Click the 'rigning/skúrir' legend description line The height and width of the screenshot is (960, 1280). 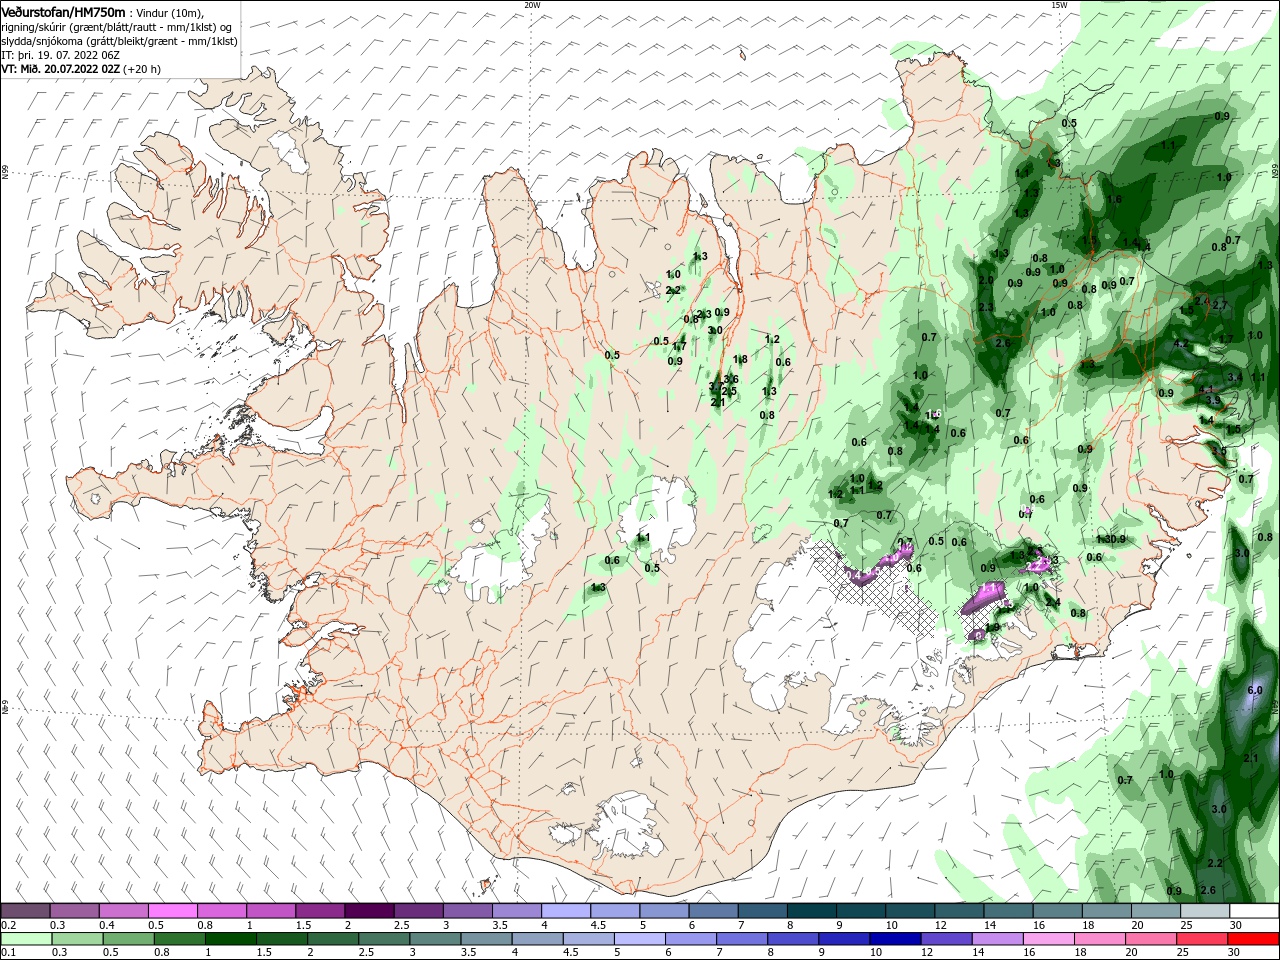pyautogui.click(x=115, y=27)
